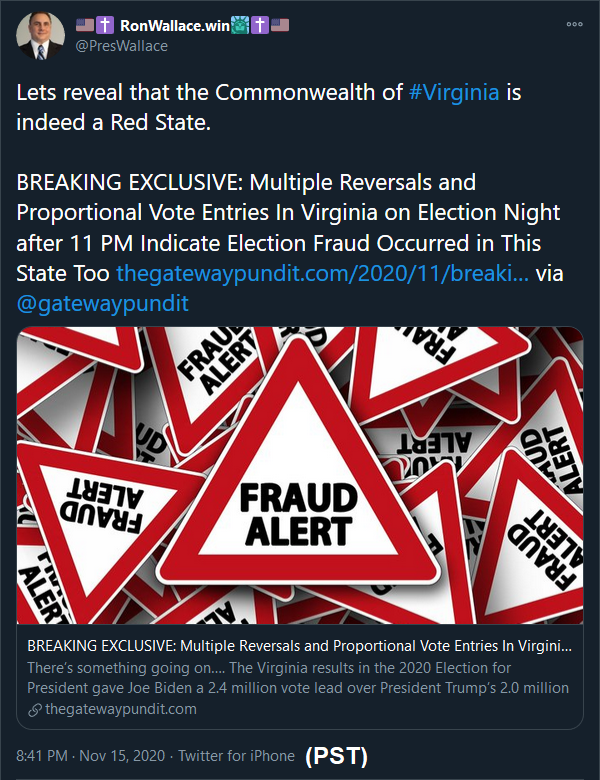
Task: Open the shortened thegatewaypundit.com/2020/11 link
Action: (323, 273)
